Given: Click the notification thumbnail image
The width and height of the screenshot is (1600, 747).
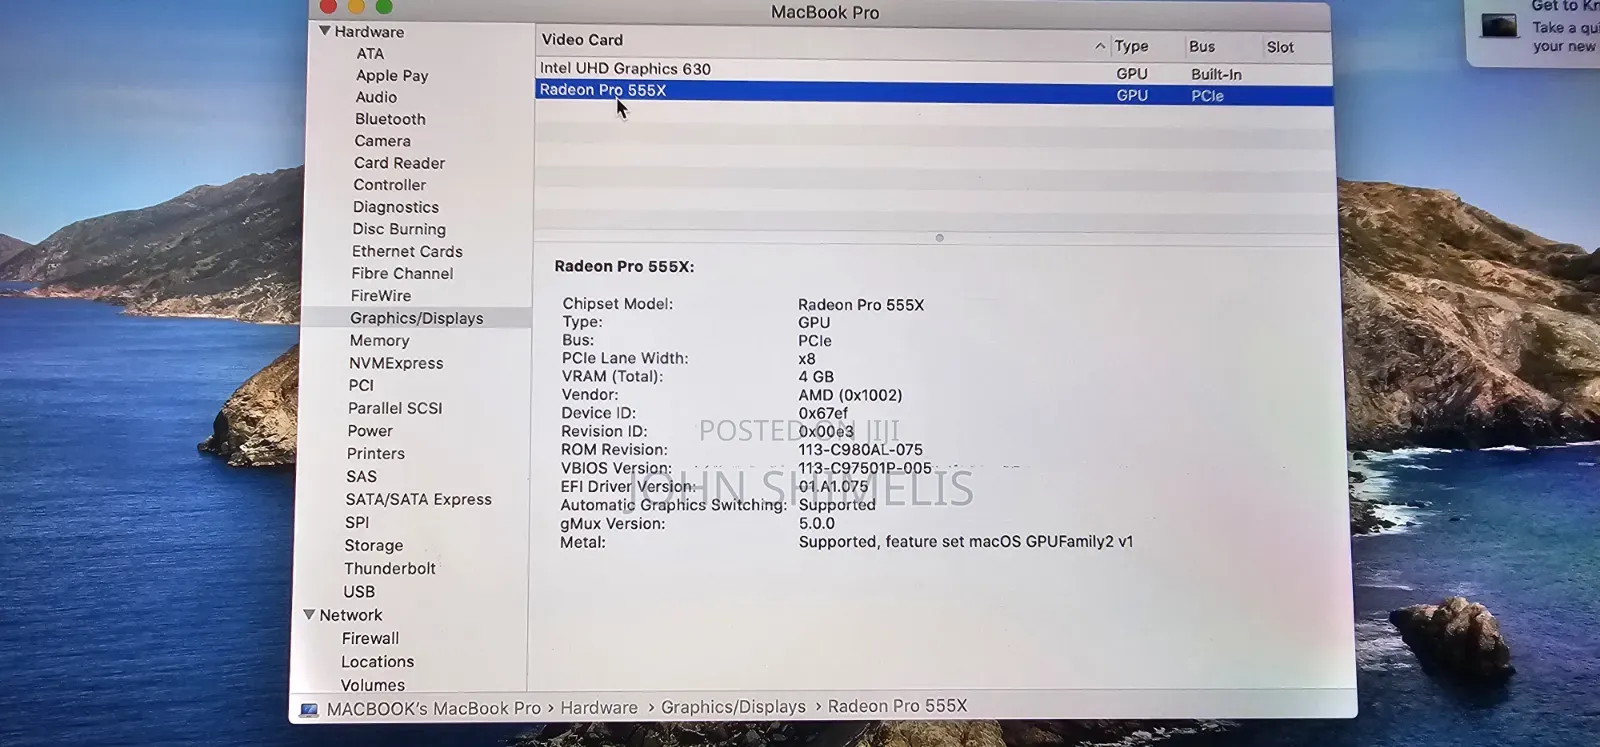Looking at the screenshot, I should coord(1499,25).
